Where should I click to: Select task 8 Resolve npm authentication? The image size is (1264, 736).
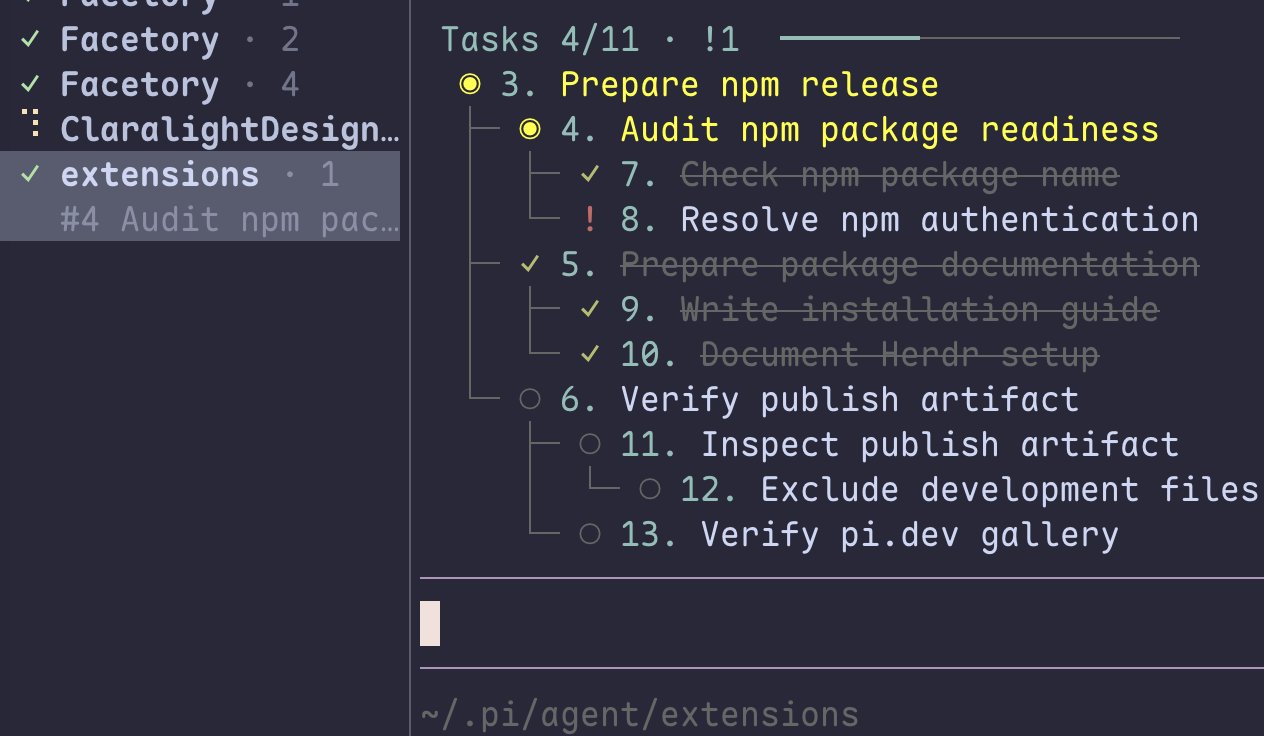(910, 219)
